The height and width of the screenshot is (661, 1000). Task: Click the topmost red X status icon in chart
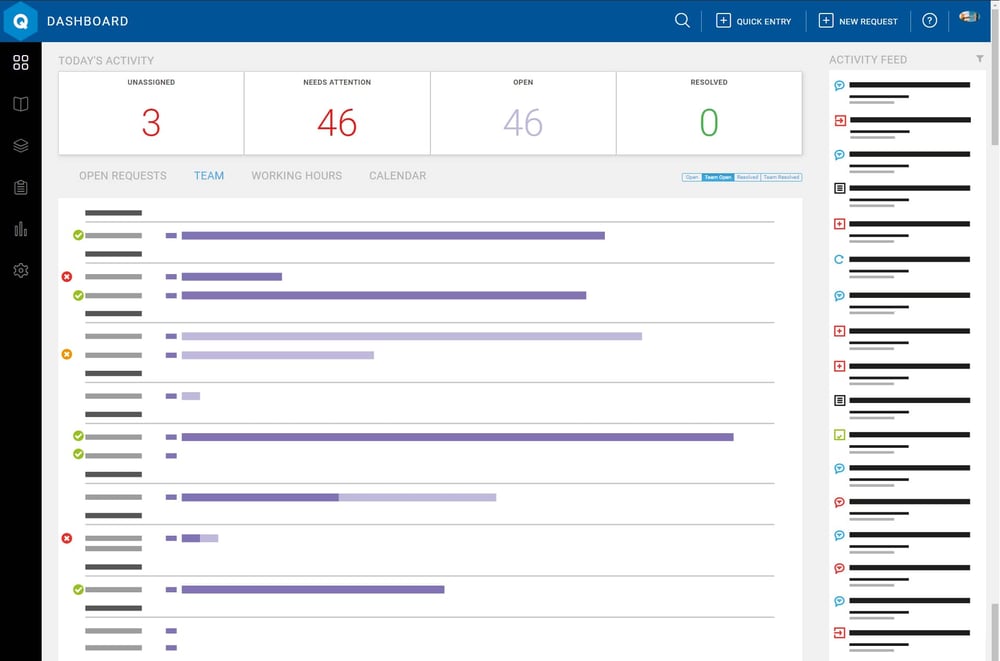(66, 276)
